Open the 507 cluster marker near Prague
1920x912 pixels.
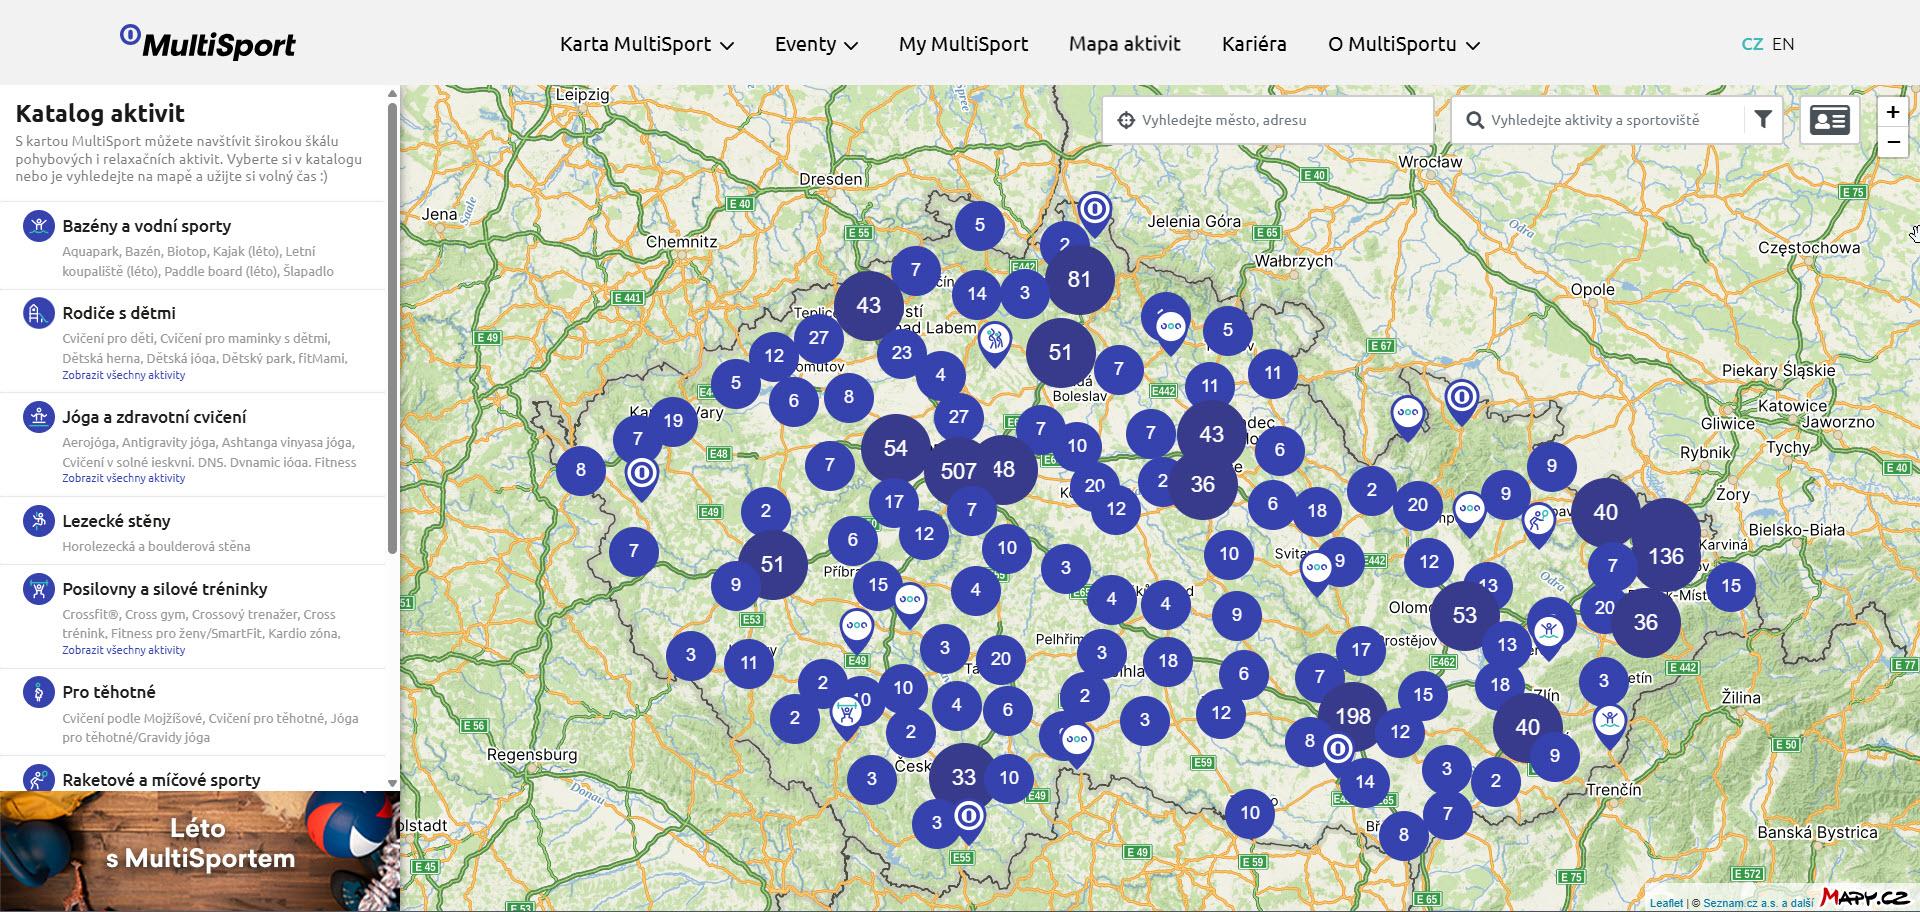pos(958,471)
